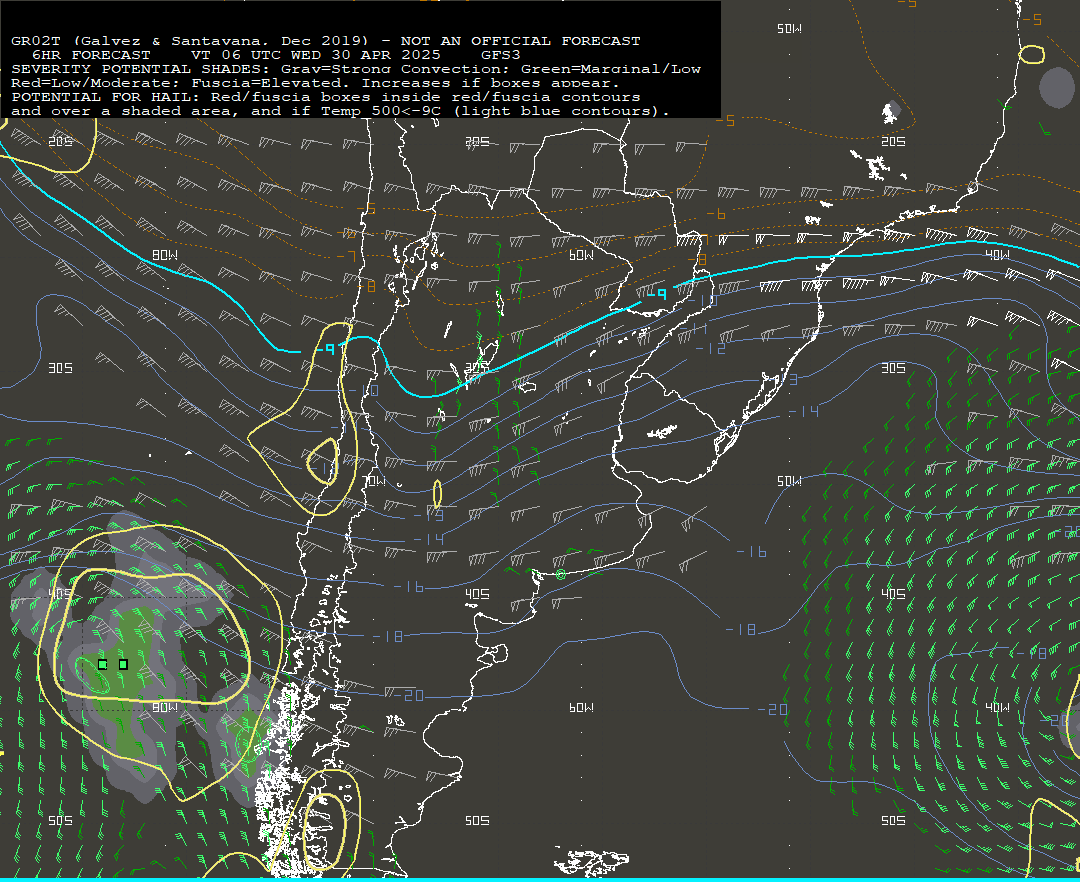
Task: Click the "-20" label east of the lower 60W
Action: (772, 709)
